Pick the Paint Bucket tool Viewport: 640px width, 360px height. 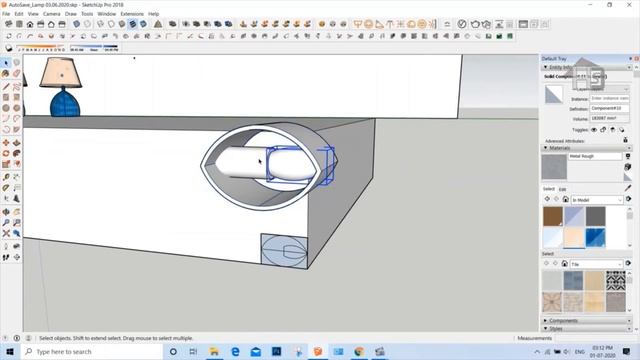coord(6,73)
